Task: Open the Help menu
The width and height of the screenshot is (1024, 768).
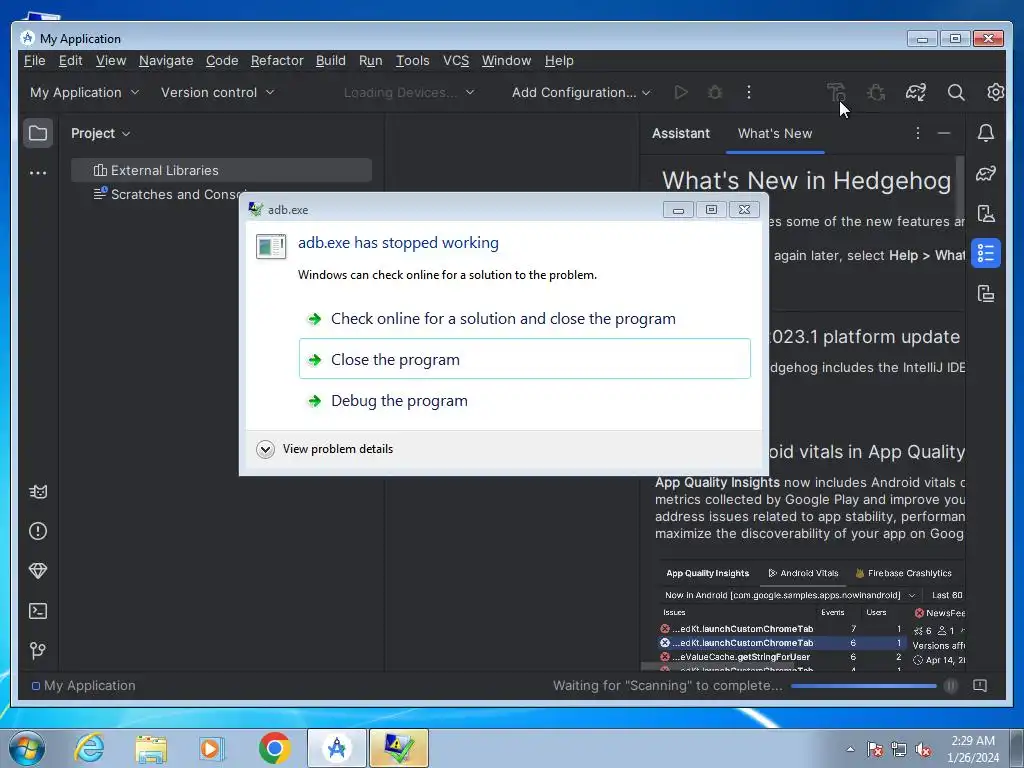Action: tap(559, 61)
